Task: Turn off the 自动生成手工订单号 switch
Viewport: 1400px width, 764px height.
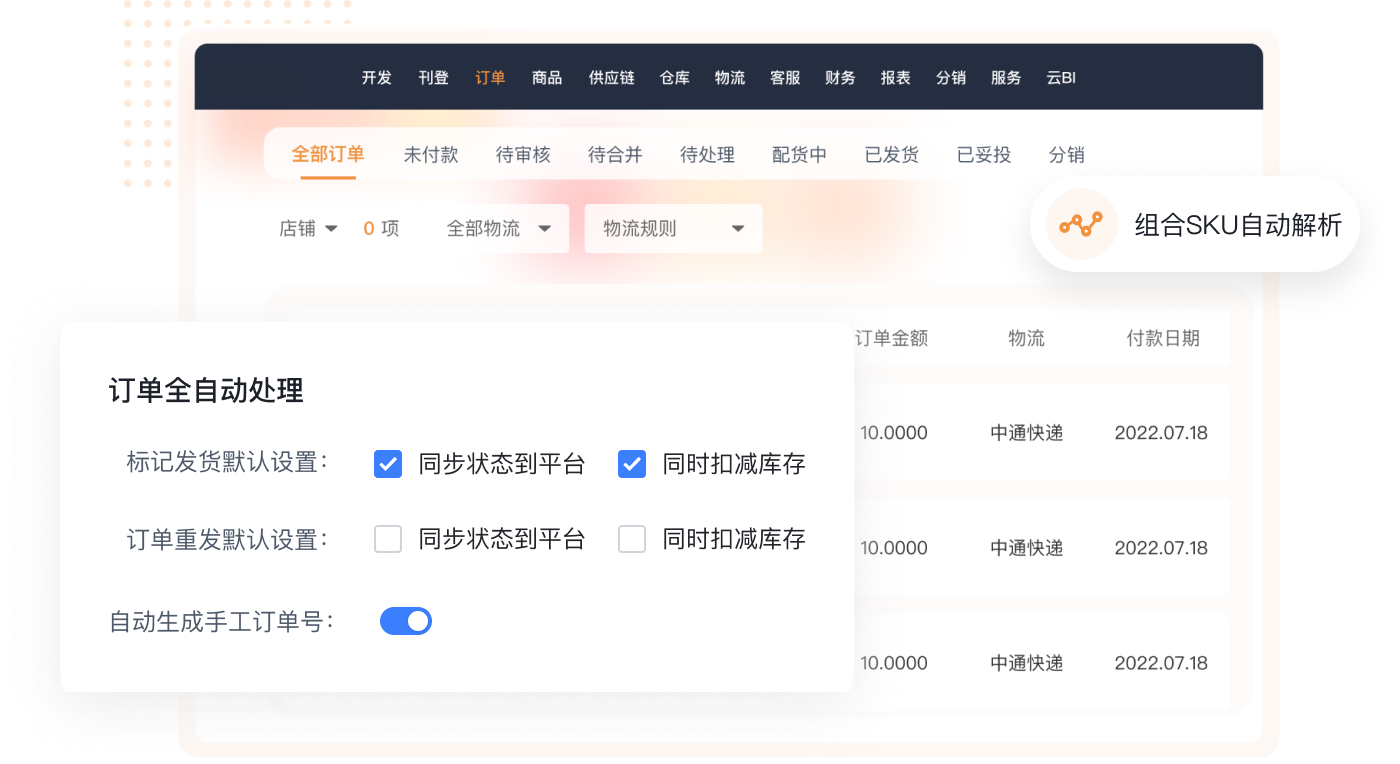Action: (x=406, y=621)
